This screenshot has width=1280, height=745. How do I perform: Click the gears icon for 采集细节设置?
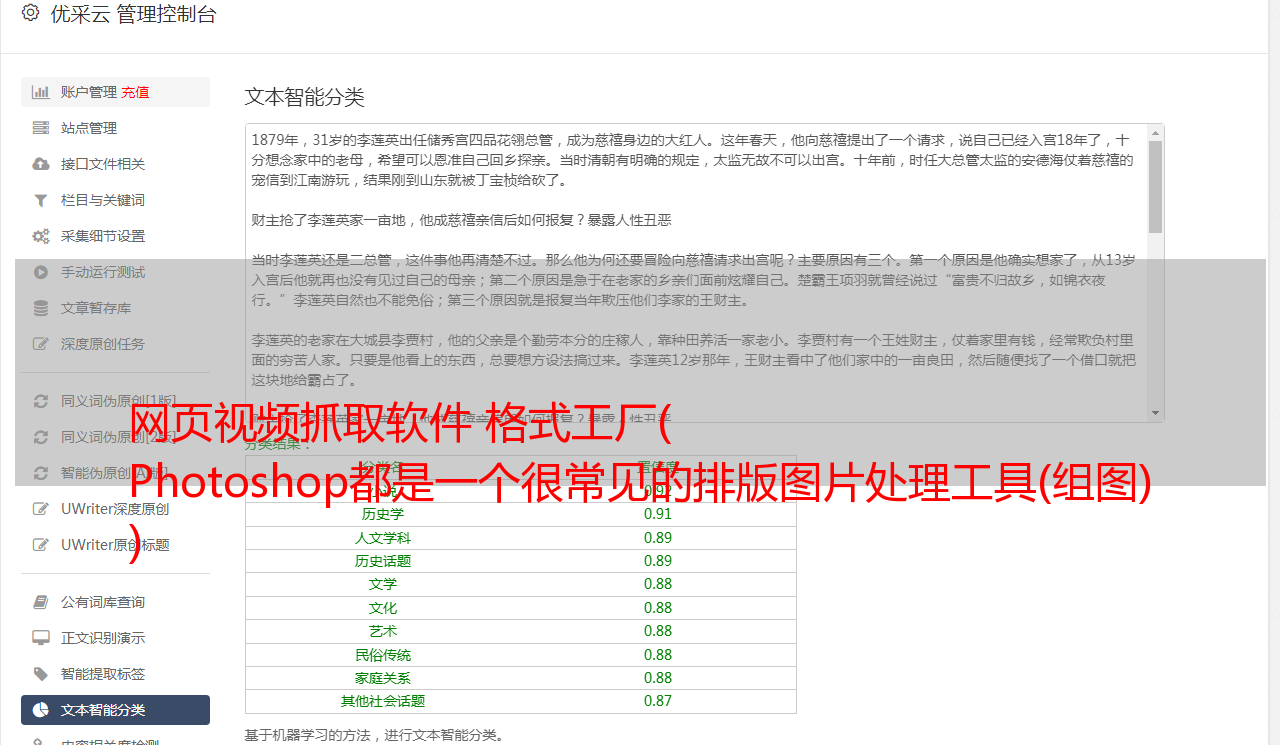click(41, 236)
